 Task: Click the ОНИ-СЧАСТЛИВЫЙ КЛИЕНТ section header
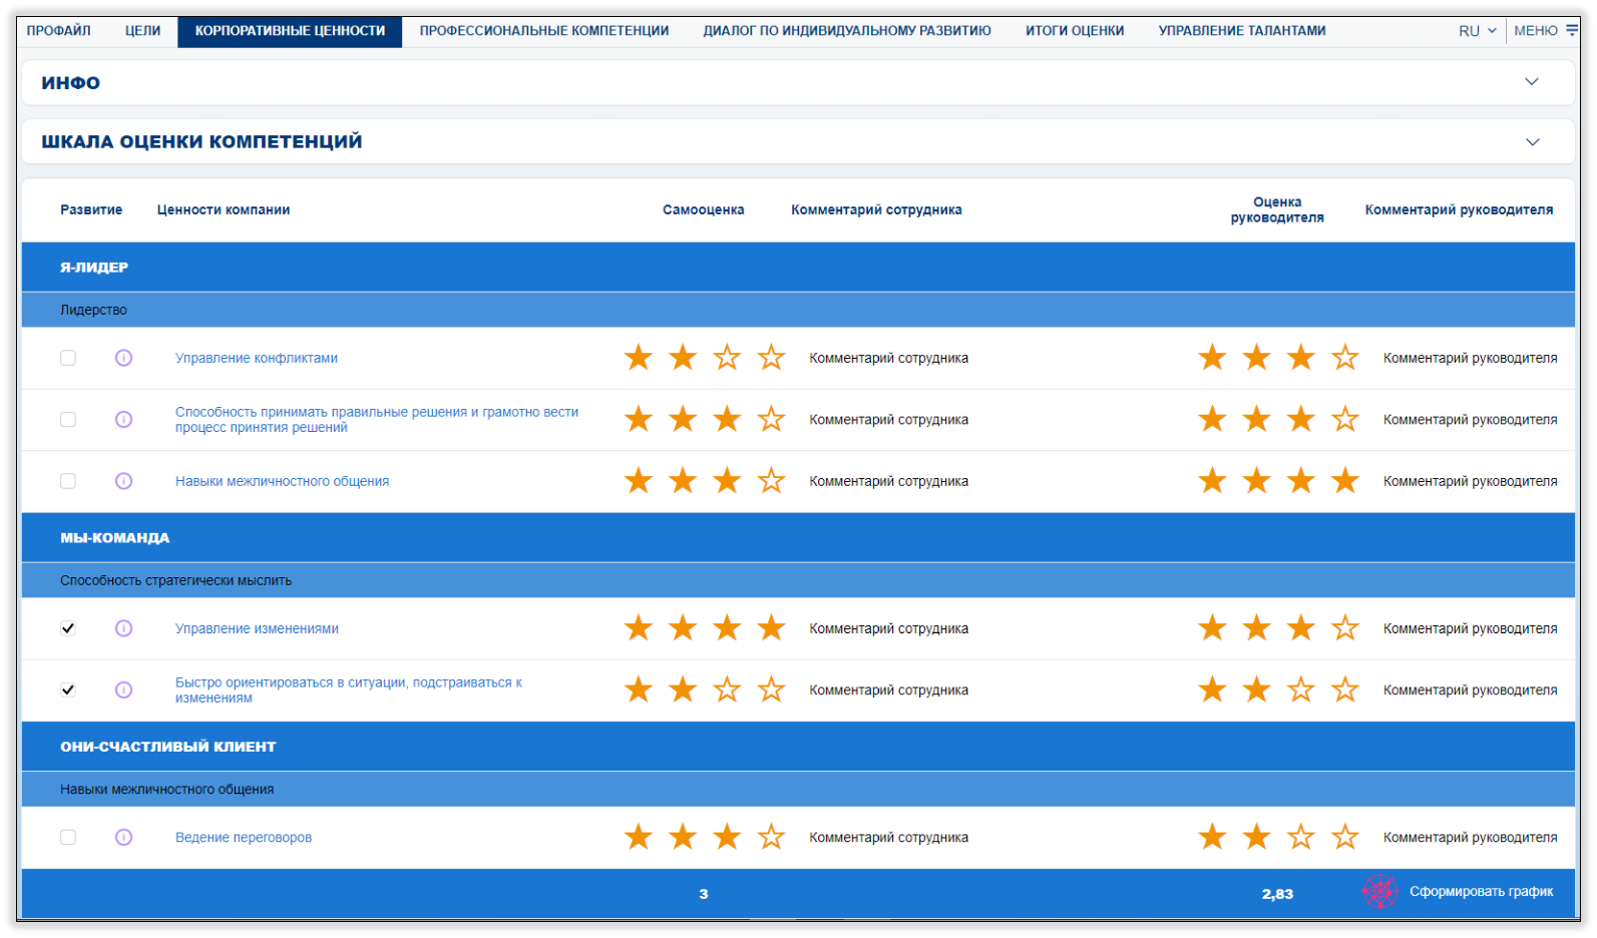798,746
